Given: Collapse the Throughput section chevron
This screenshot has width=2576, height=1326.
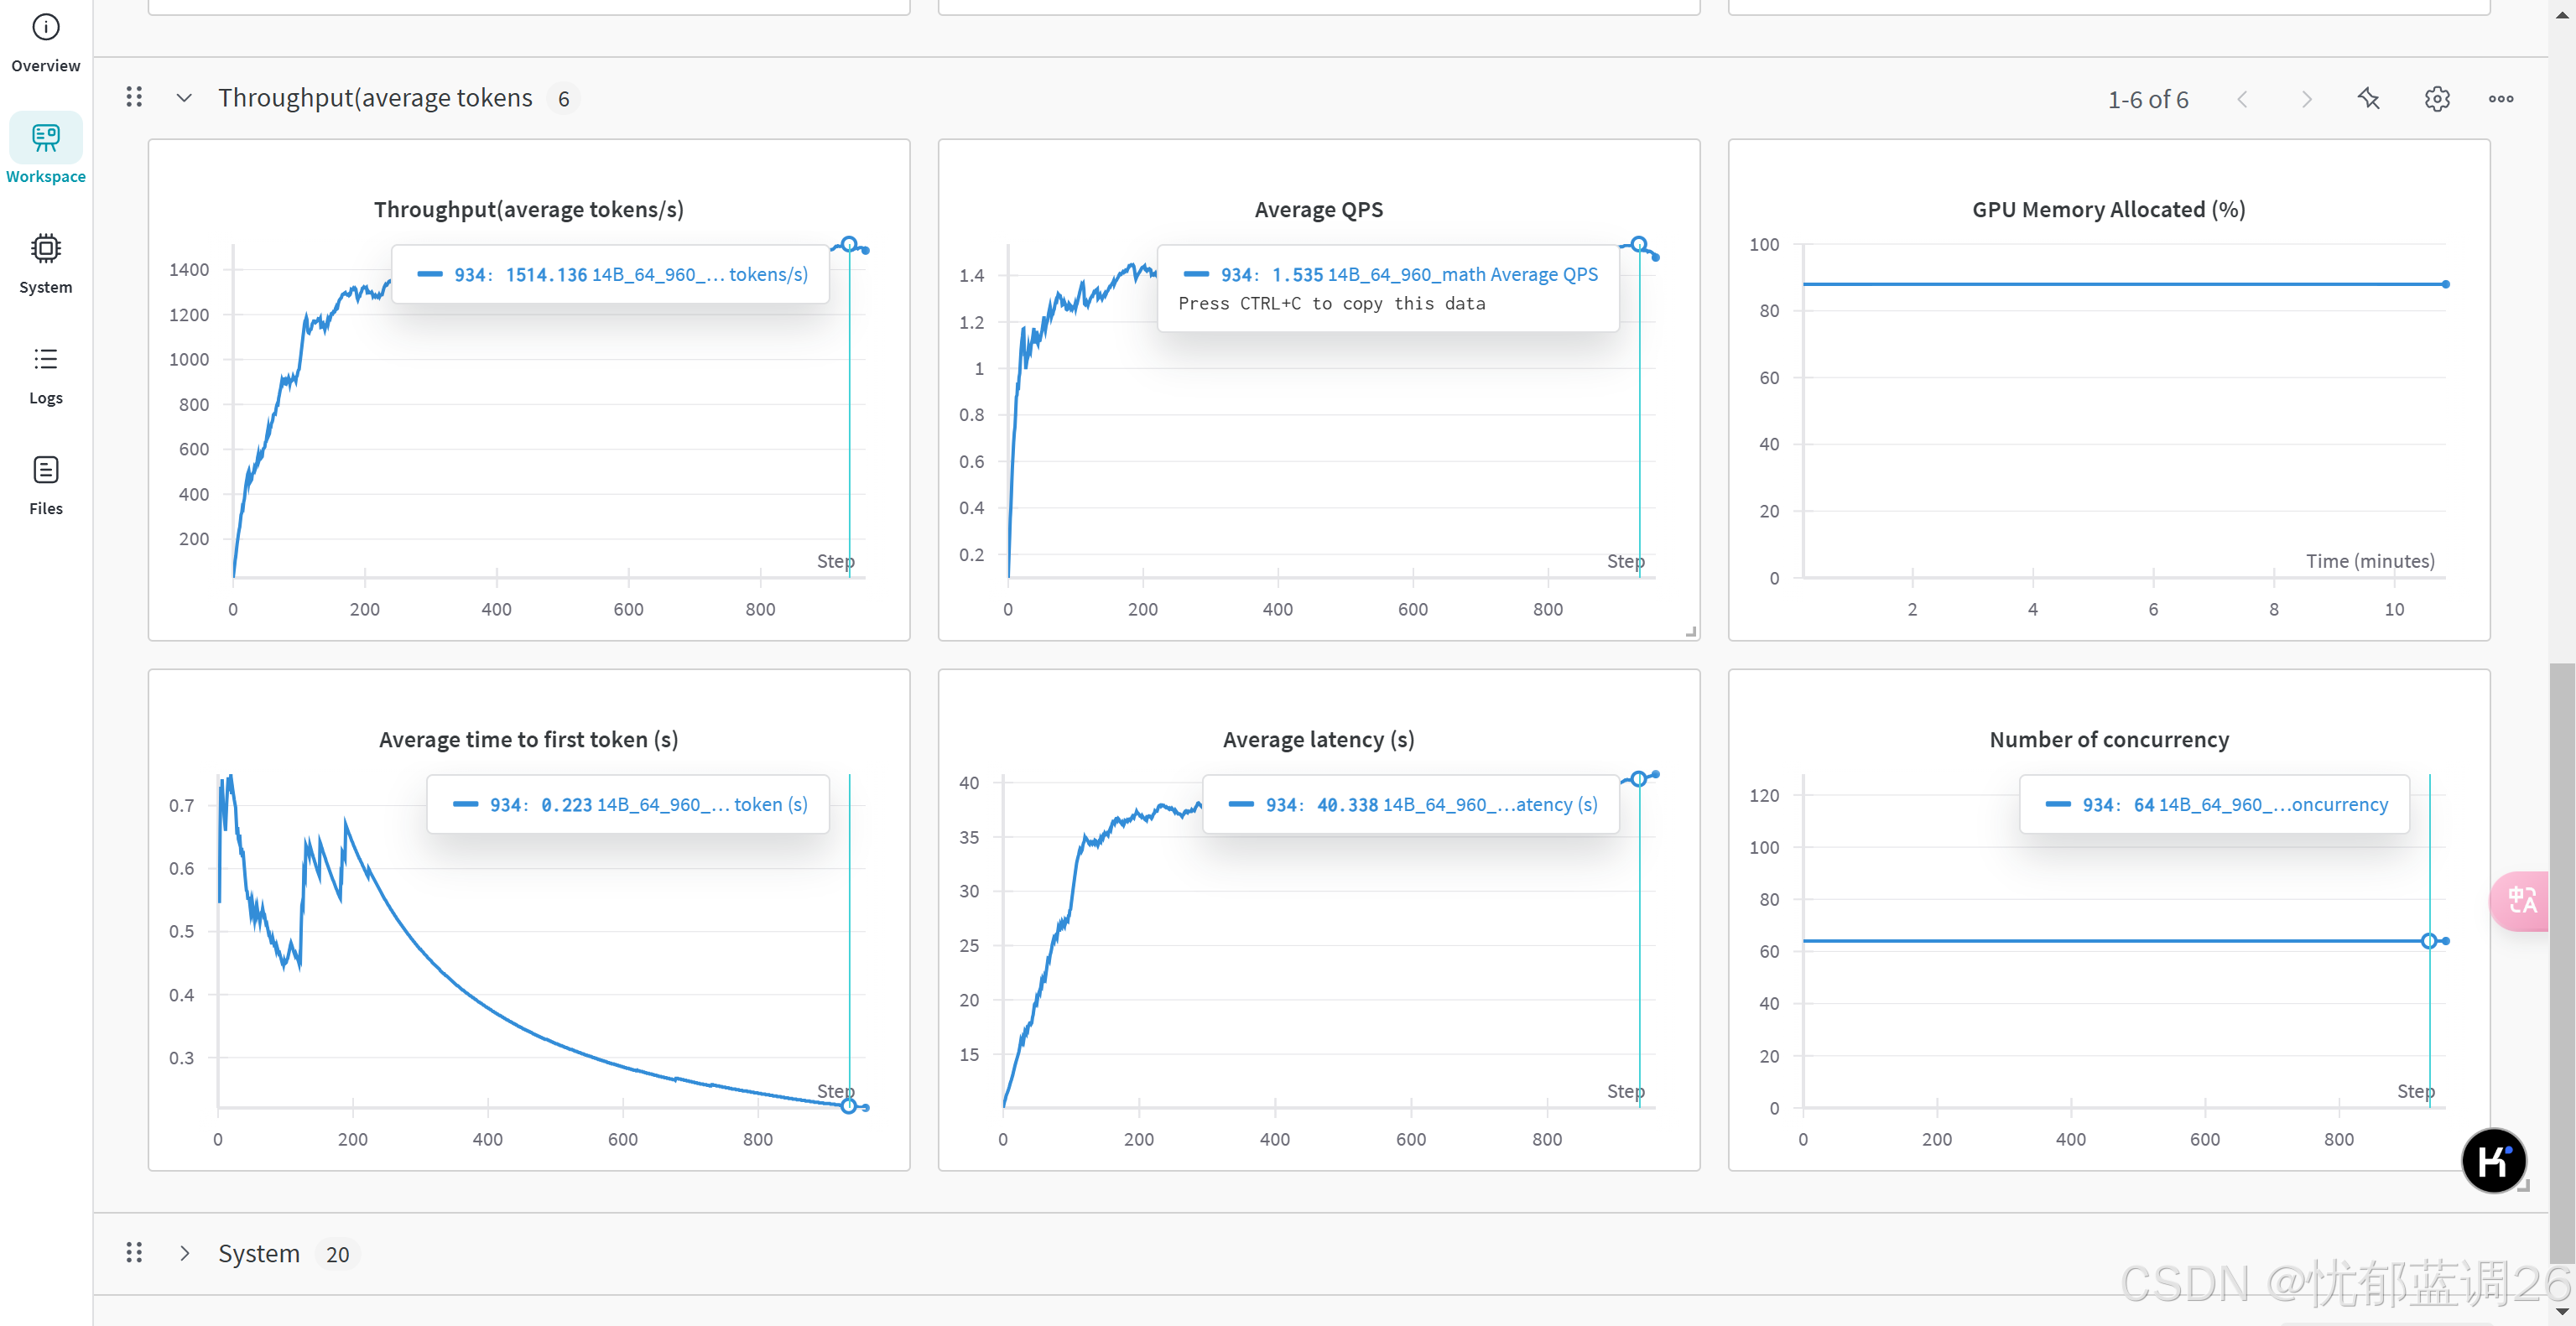Looking at the screenshot, I should [x=184, y=98].
